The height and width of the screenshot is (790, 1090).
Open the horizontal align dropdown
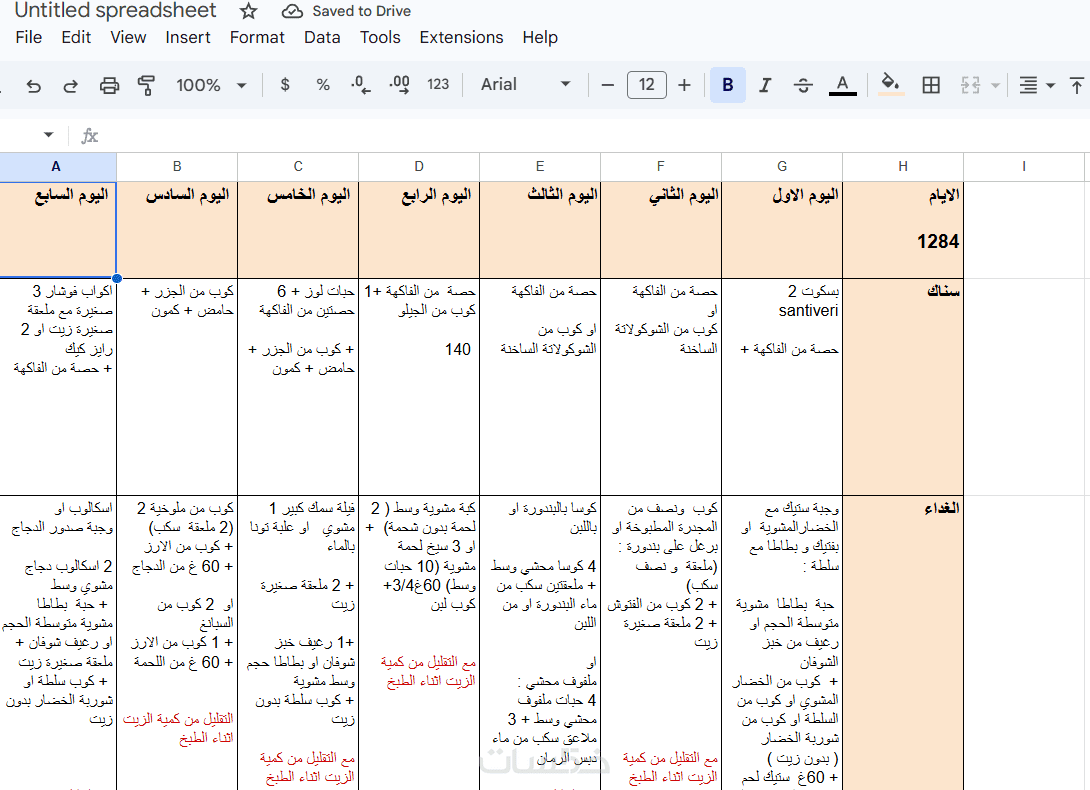(x=1036, y=85)
